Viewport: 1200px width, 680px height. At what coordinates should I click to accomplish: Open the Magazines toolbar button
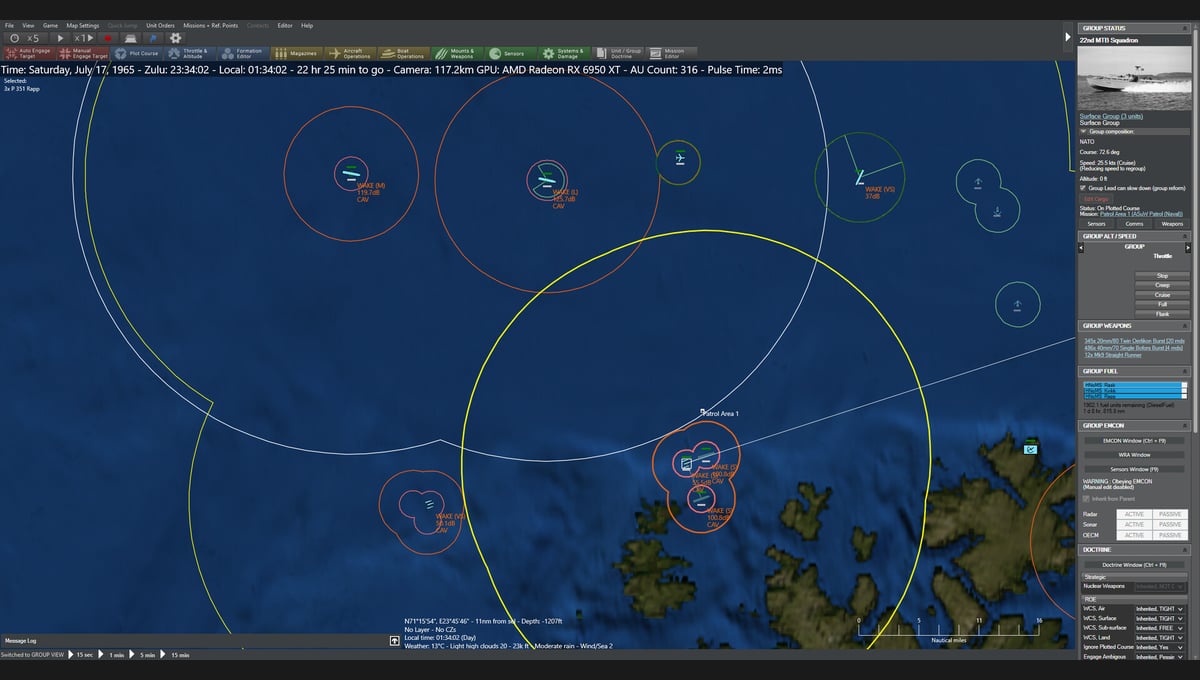(x=296, y=53)
